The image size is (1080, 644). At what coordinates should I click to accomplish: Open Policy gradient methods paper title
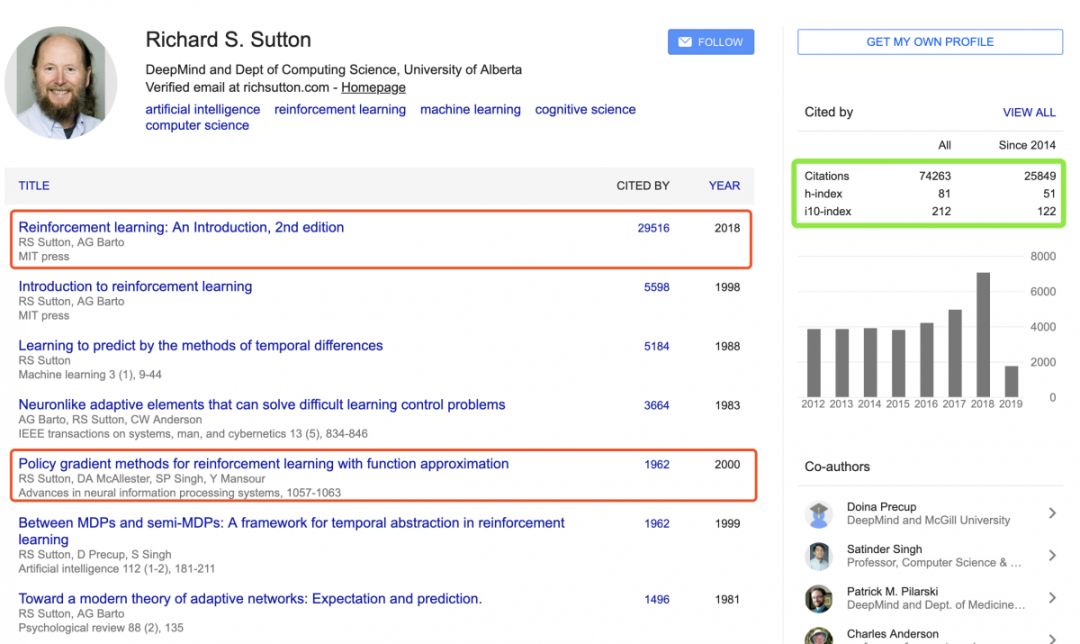click(x=263, y=464)
